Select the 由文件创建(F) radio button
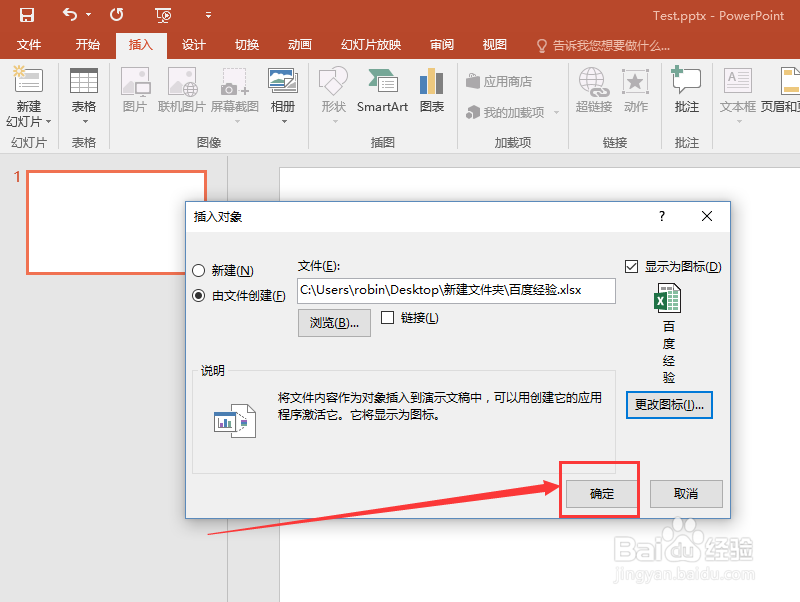This screenshot has width=800, height=602. [x=198, y=295]
